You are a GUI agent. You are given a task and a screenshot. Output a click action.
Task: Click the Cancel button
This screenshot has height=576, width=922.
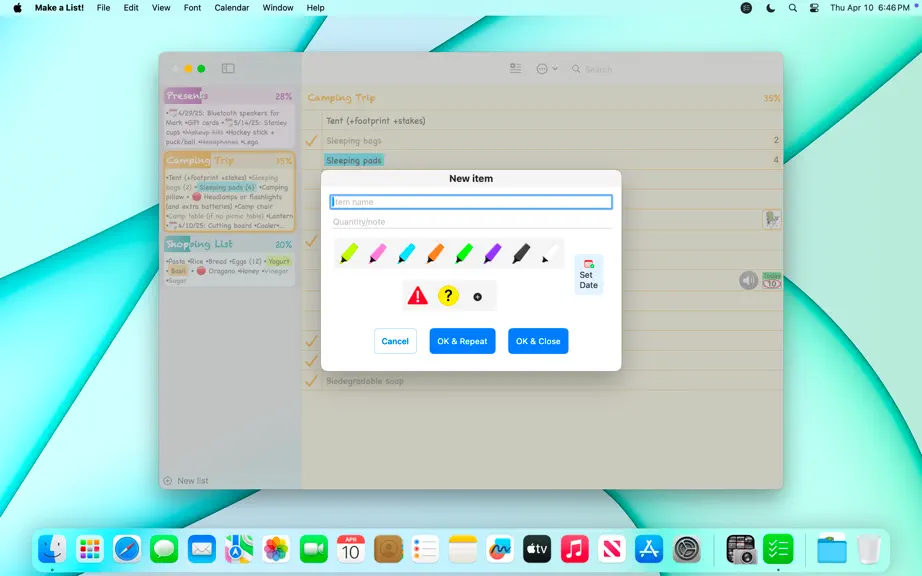click(395, 341)
